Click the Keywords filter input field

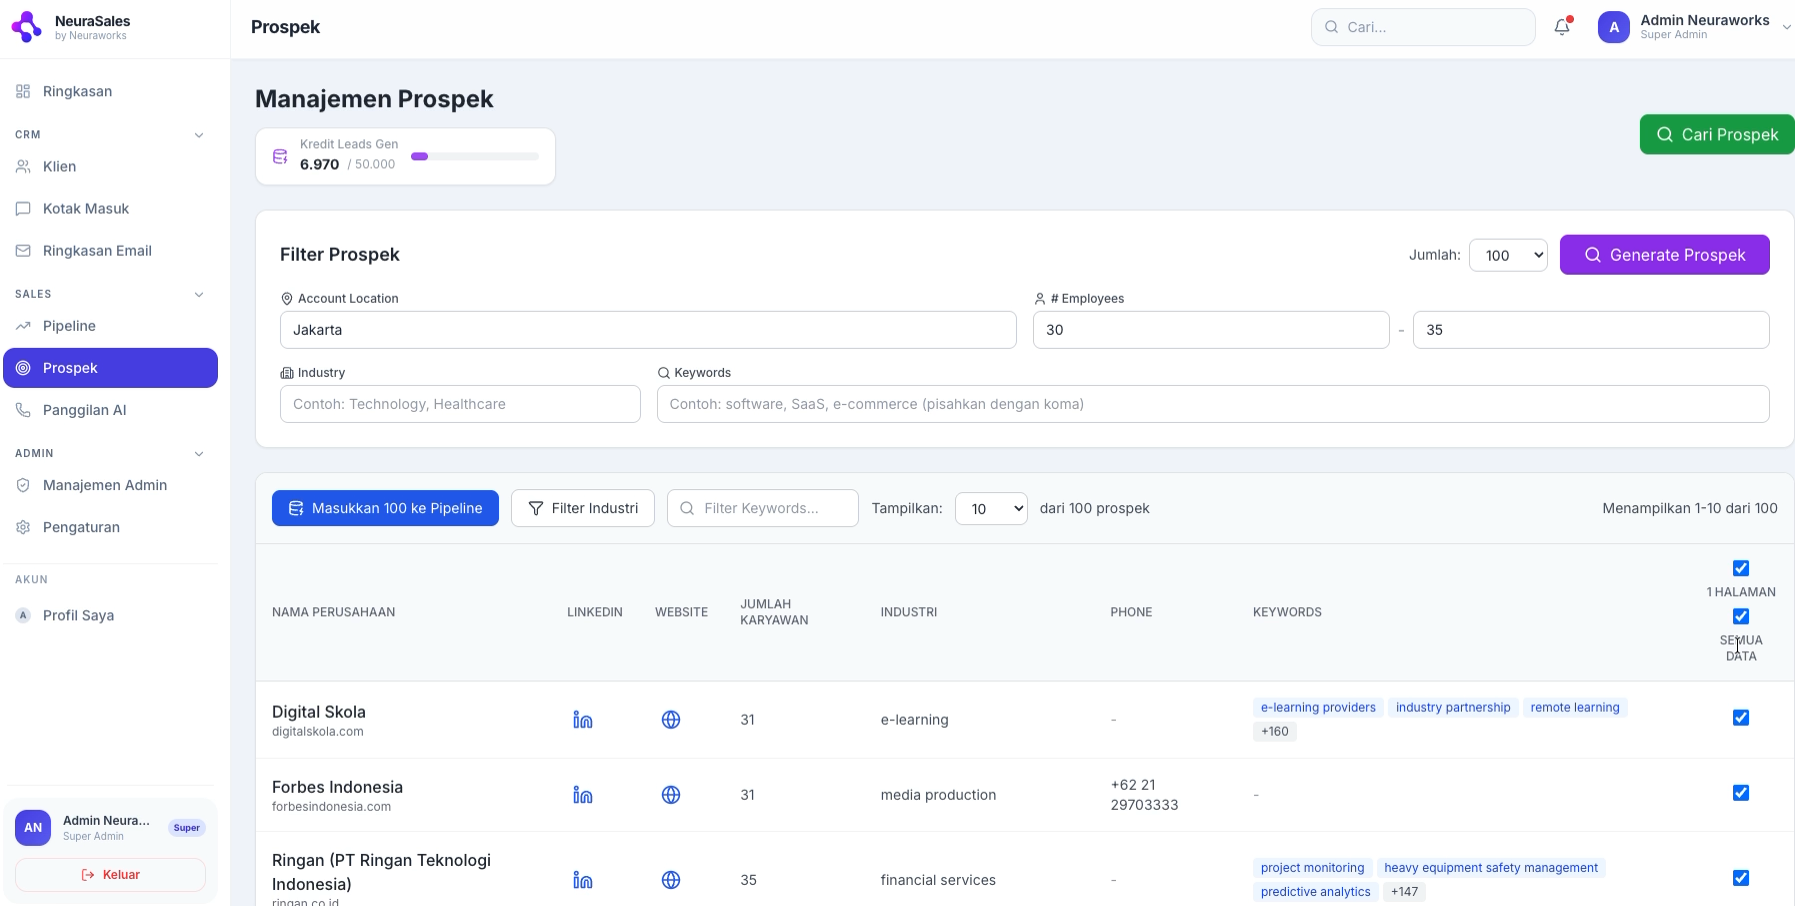click(x=1213, y=404)
